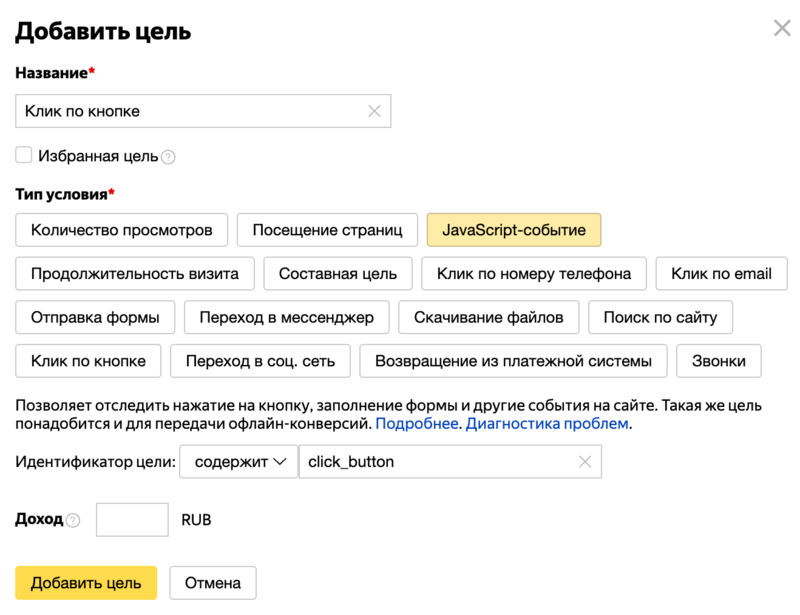Choose Отправка формы condition type
Viewport: 800px width, 615px height.
(x=95, y=318)
